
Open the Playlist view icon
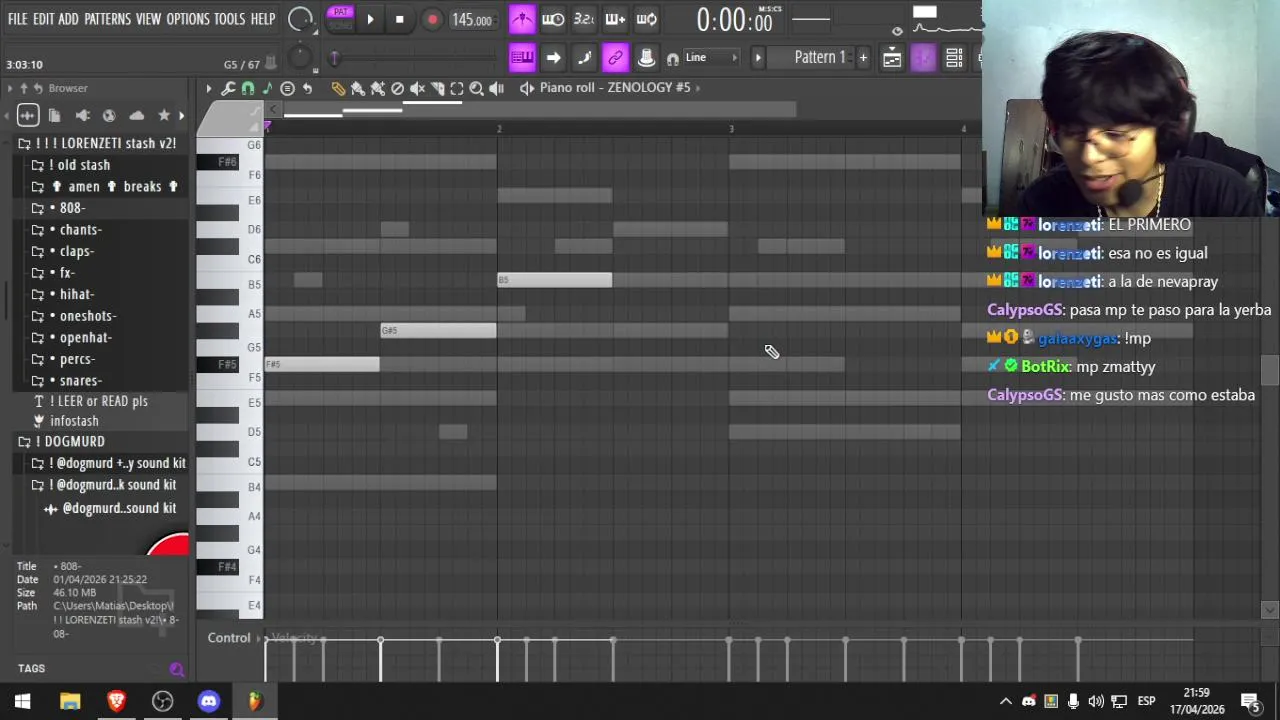pyautogui.click(x=892, y=58)
